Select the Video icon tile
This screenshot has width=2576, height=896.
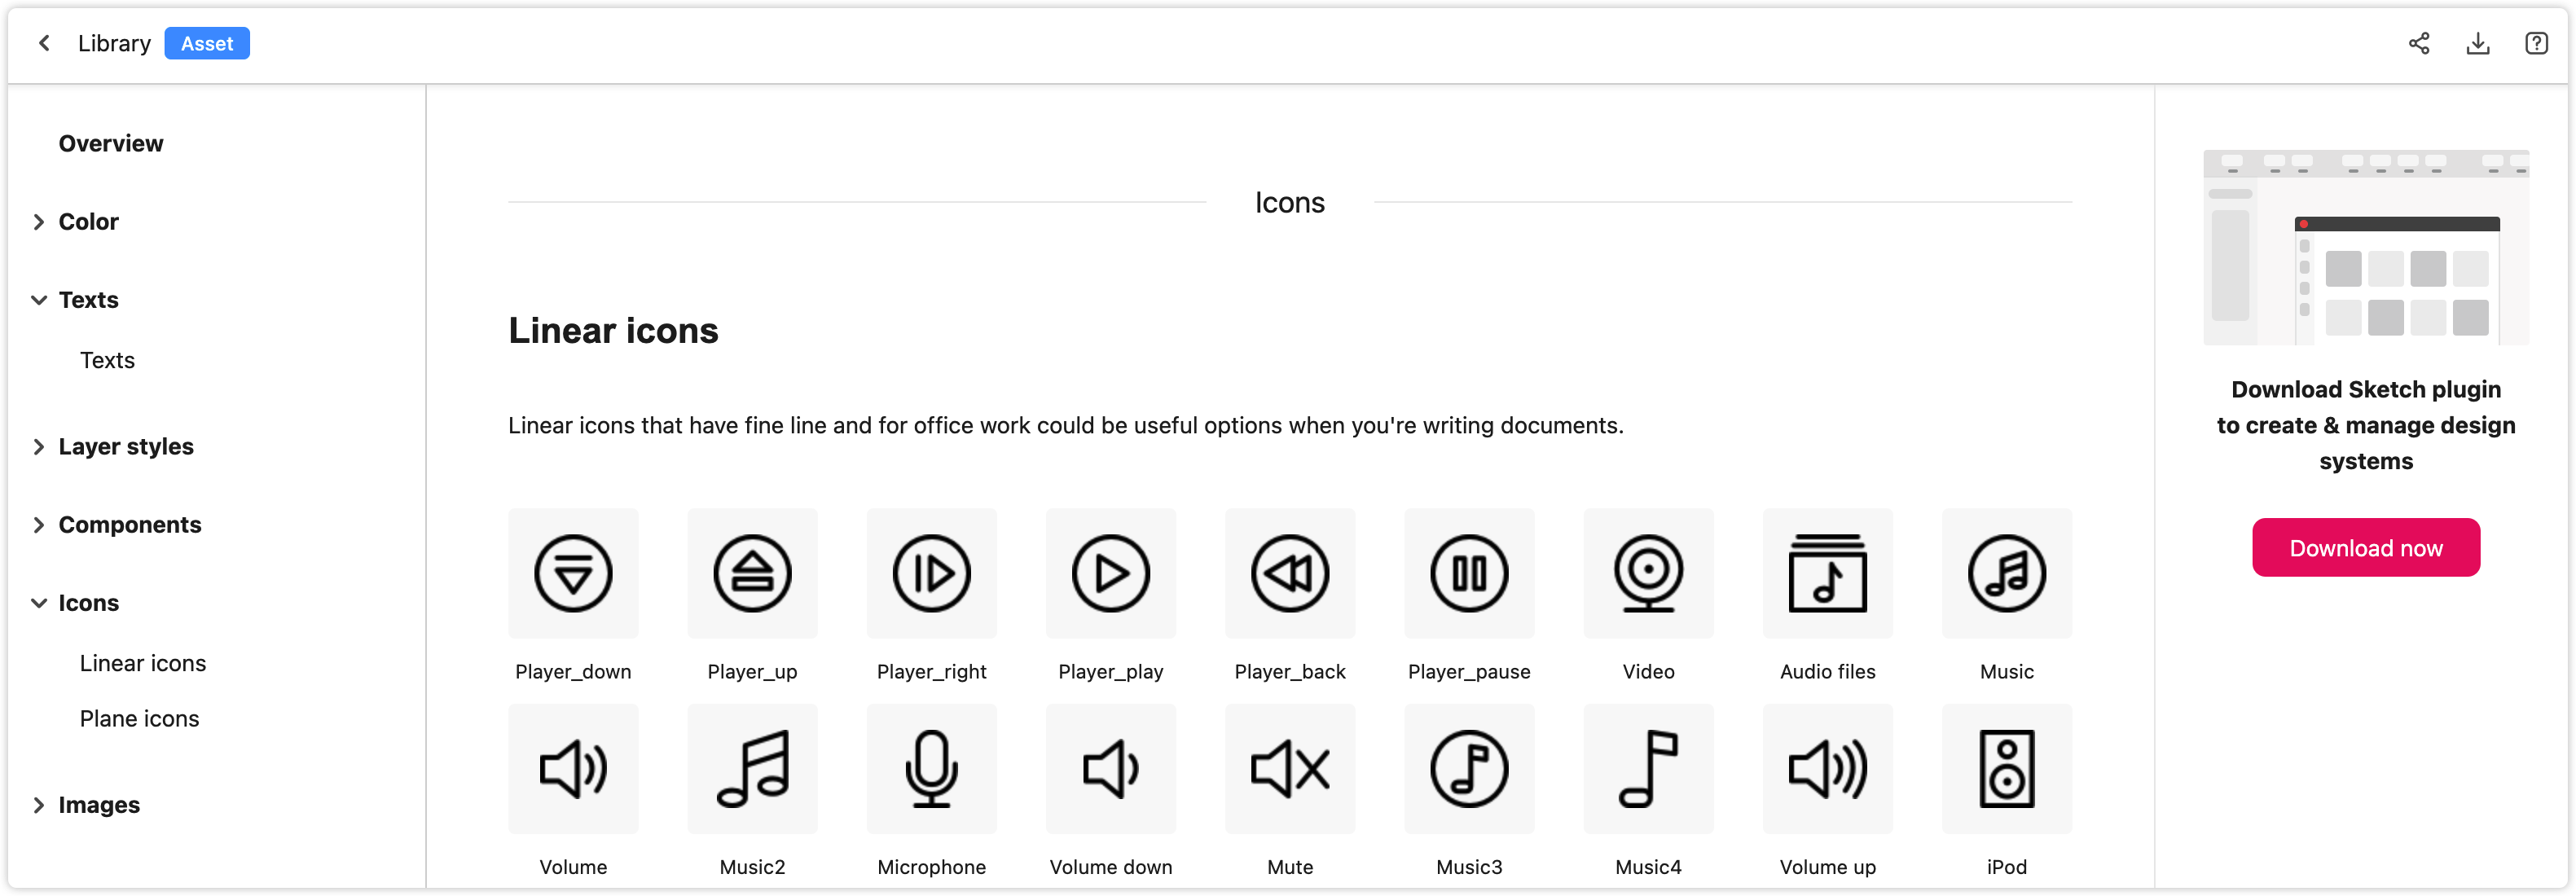click(1648, 573)
